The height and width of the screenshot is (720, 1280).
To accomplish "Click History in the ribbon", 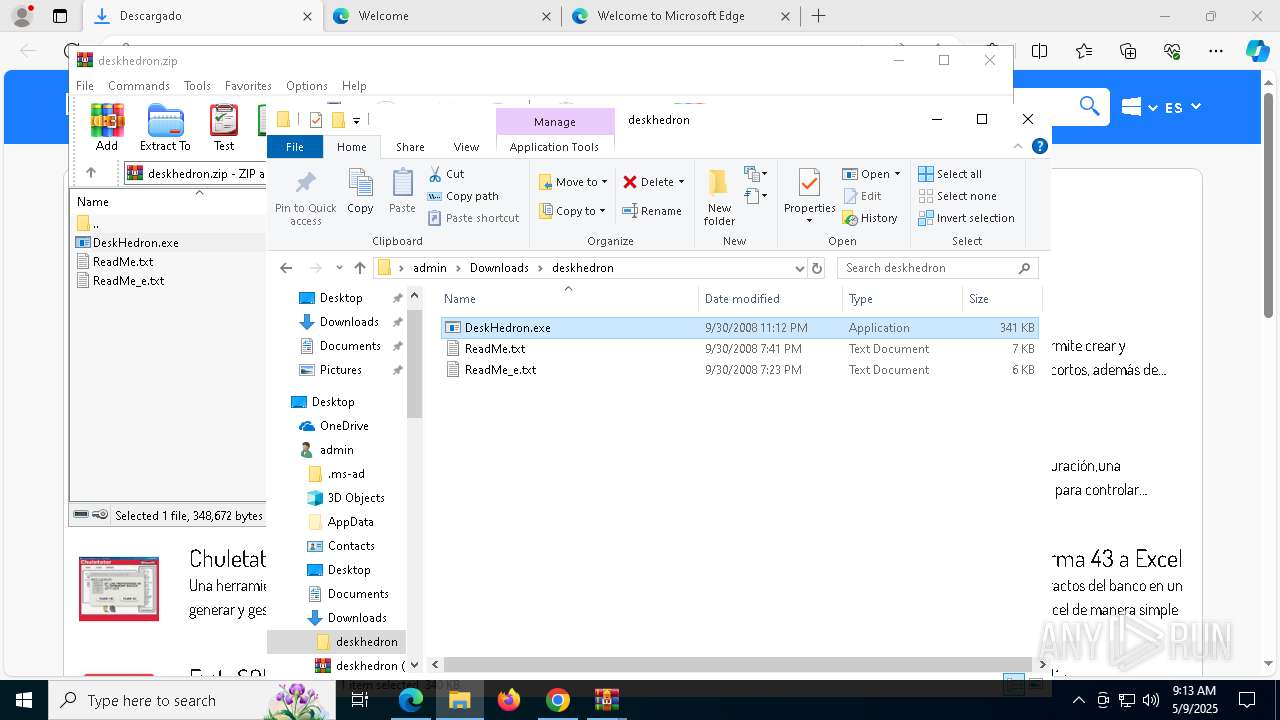I will tap(870, 218).
